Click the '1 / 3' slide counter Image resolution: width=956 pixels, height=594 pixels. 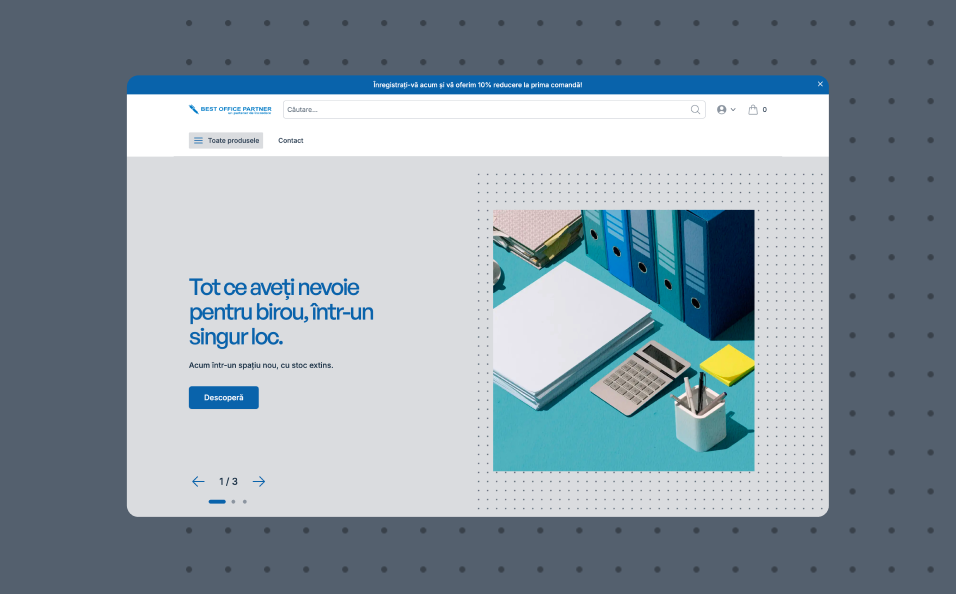pos(228,481)
